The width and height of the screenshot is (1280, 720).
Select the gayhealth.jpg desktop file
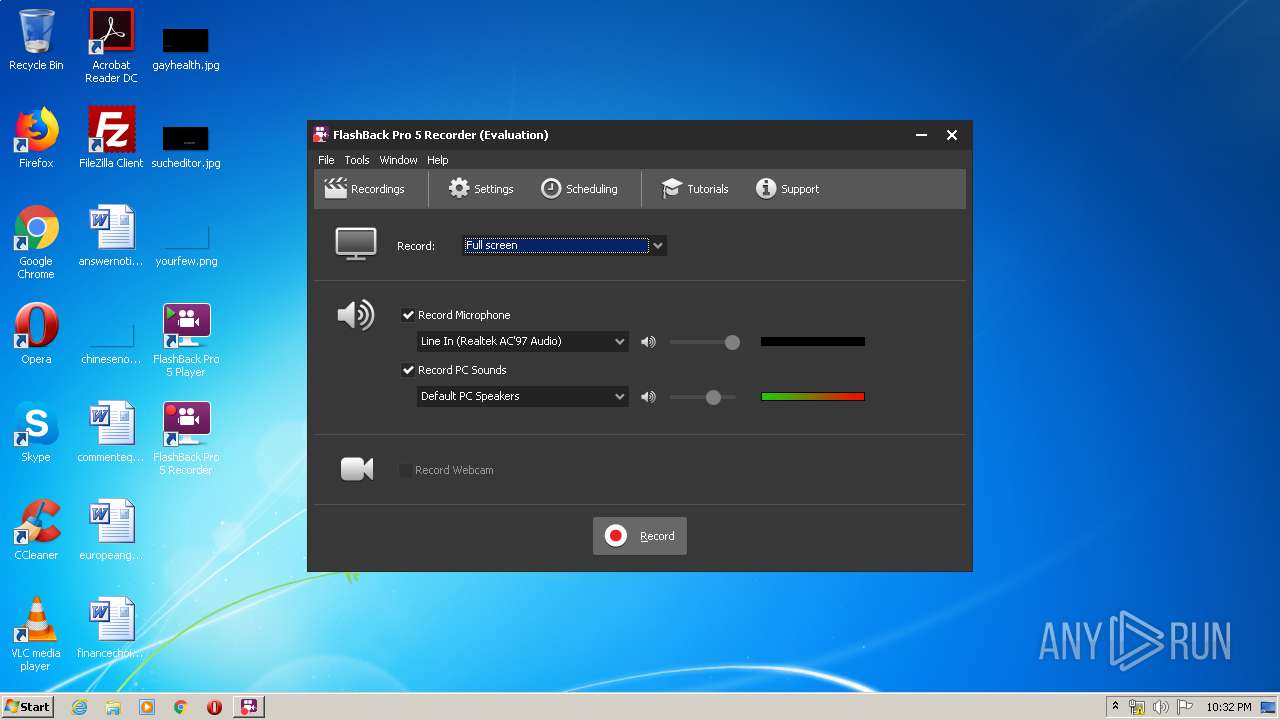pos(186,49)
